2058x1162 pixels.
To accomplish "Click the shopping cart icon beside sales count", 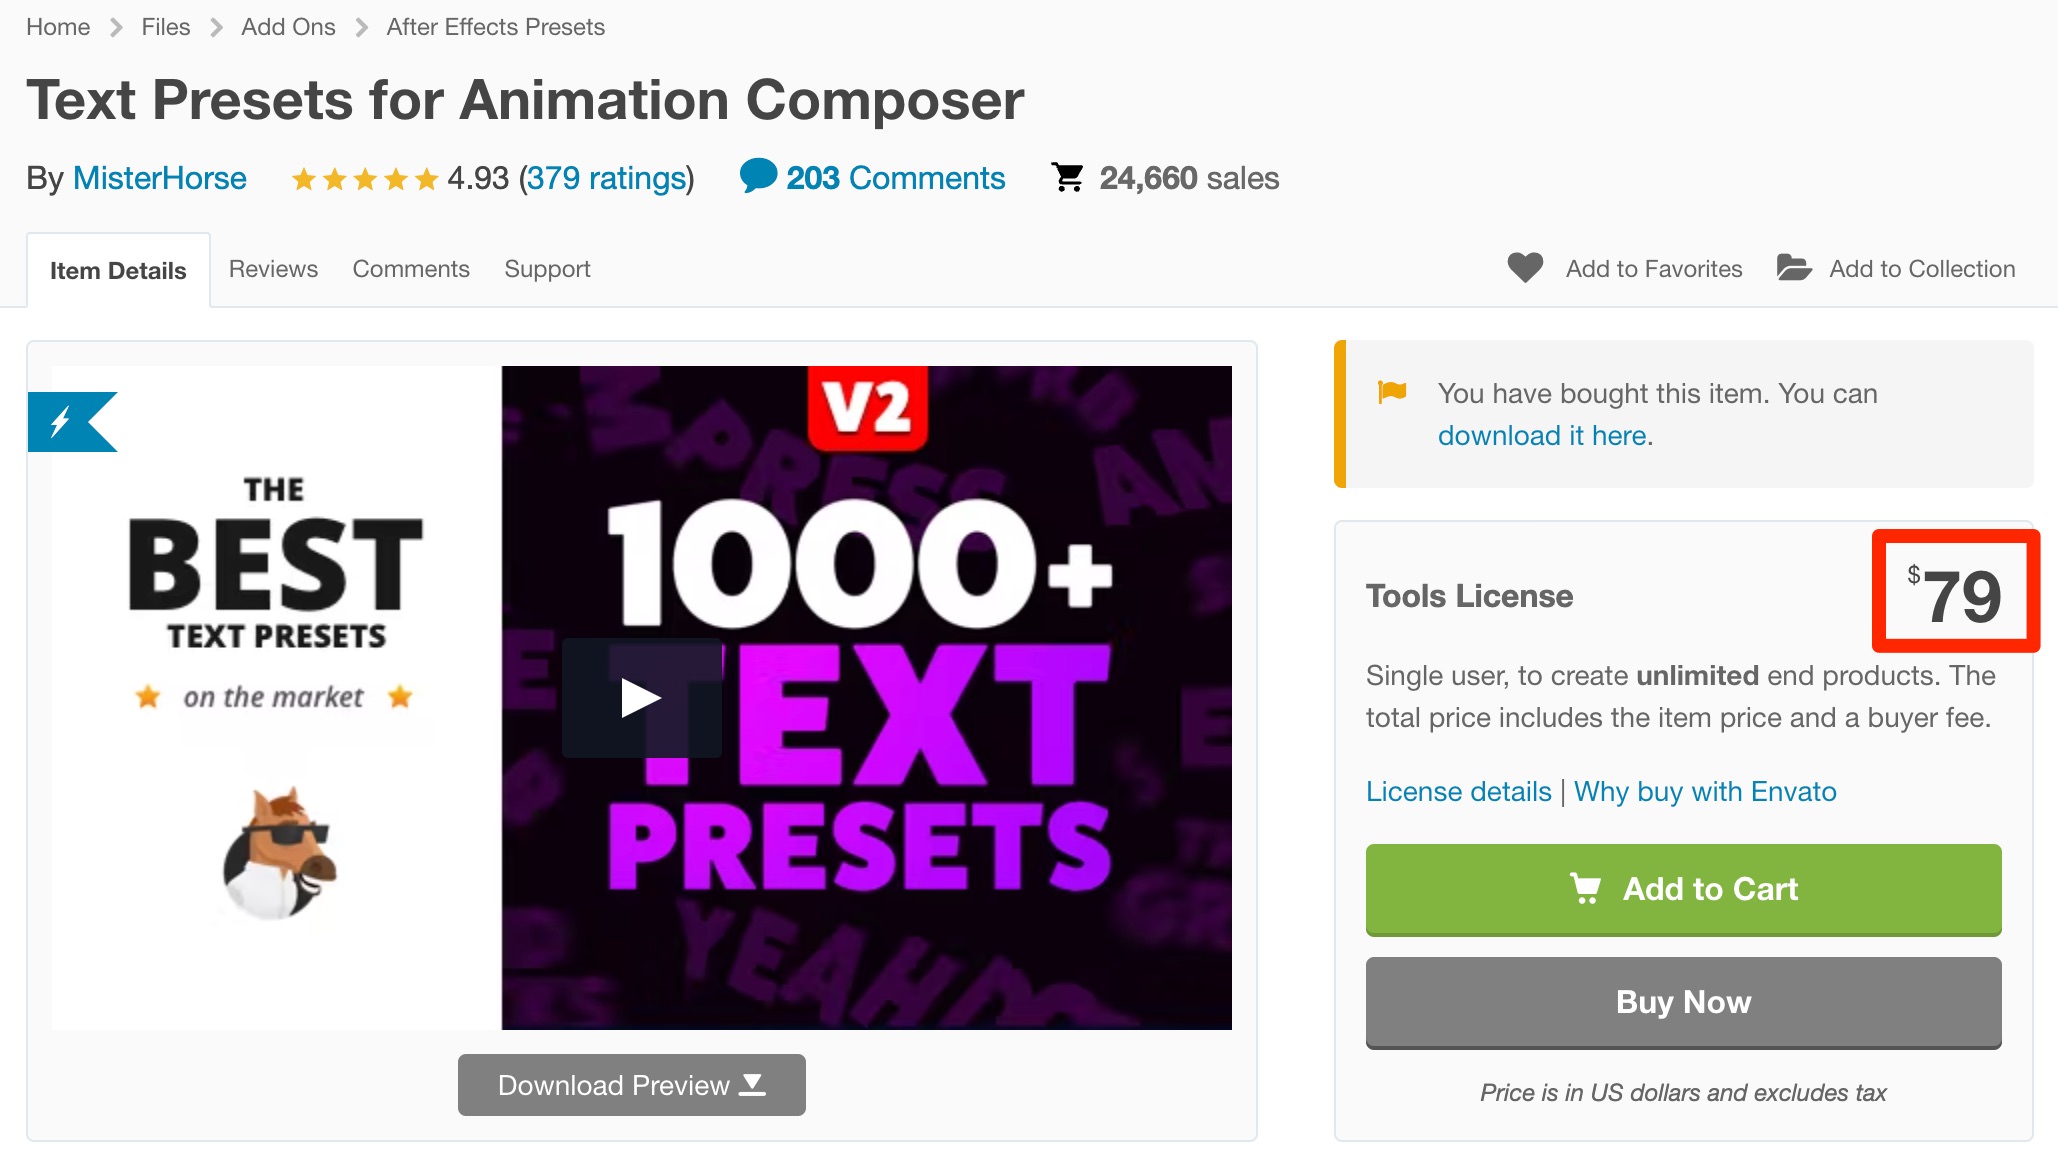I will pos(1068,177).
